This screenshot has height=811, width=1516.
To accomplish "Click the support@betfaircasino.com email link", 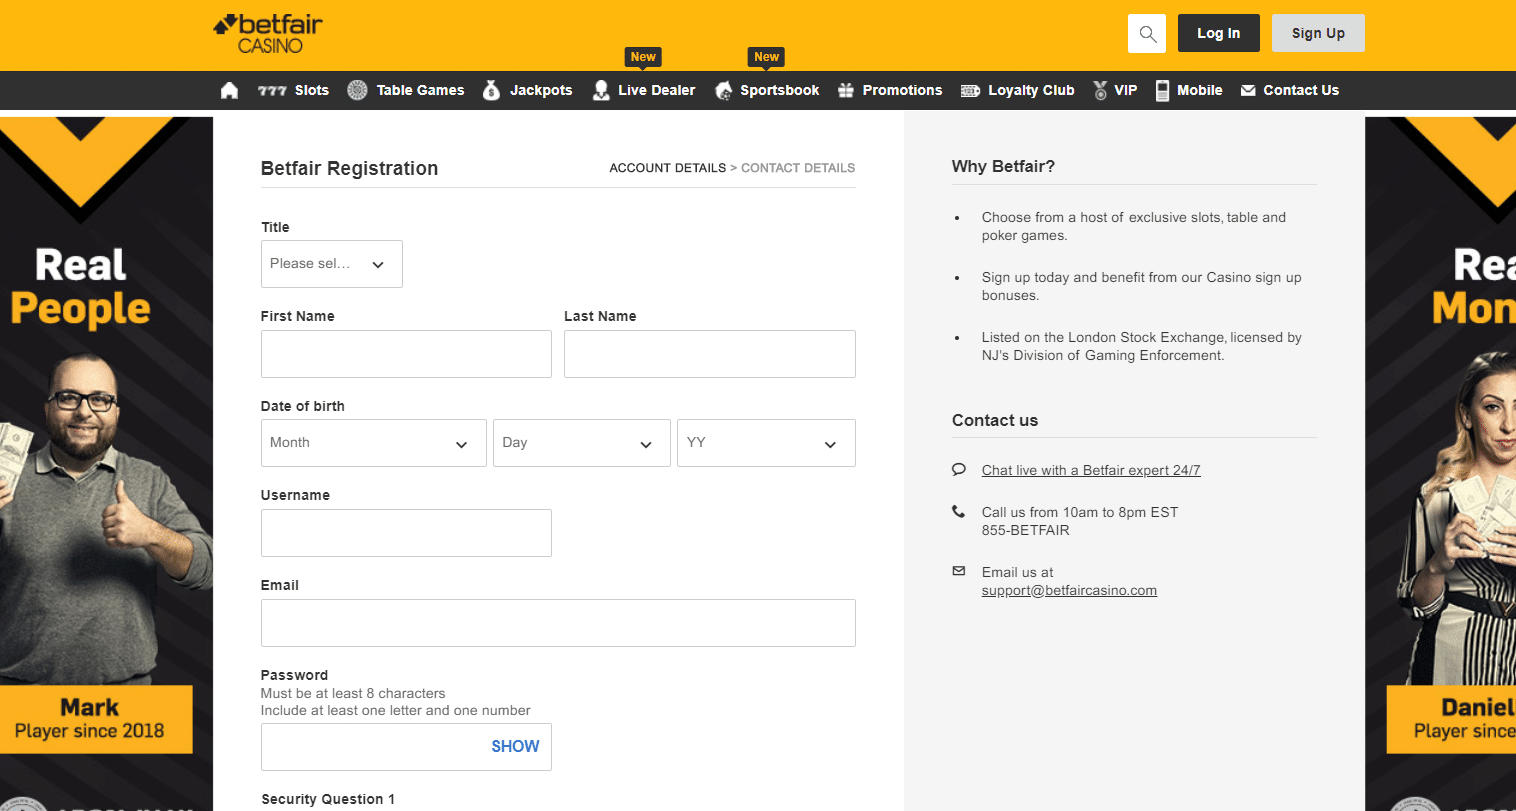I will click(1069, 590).
